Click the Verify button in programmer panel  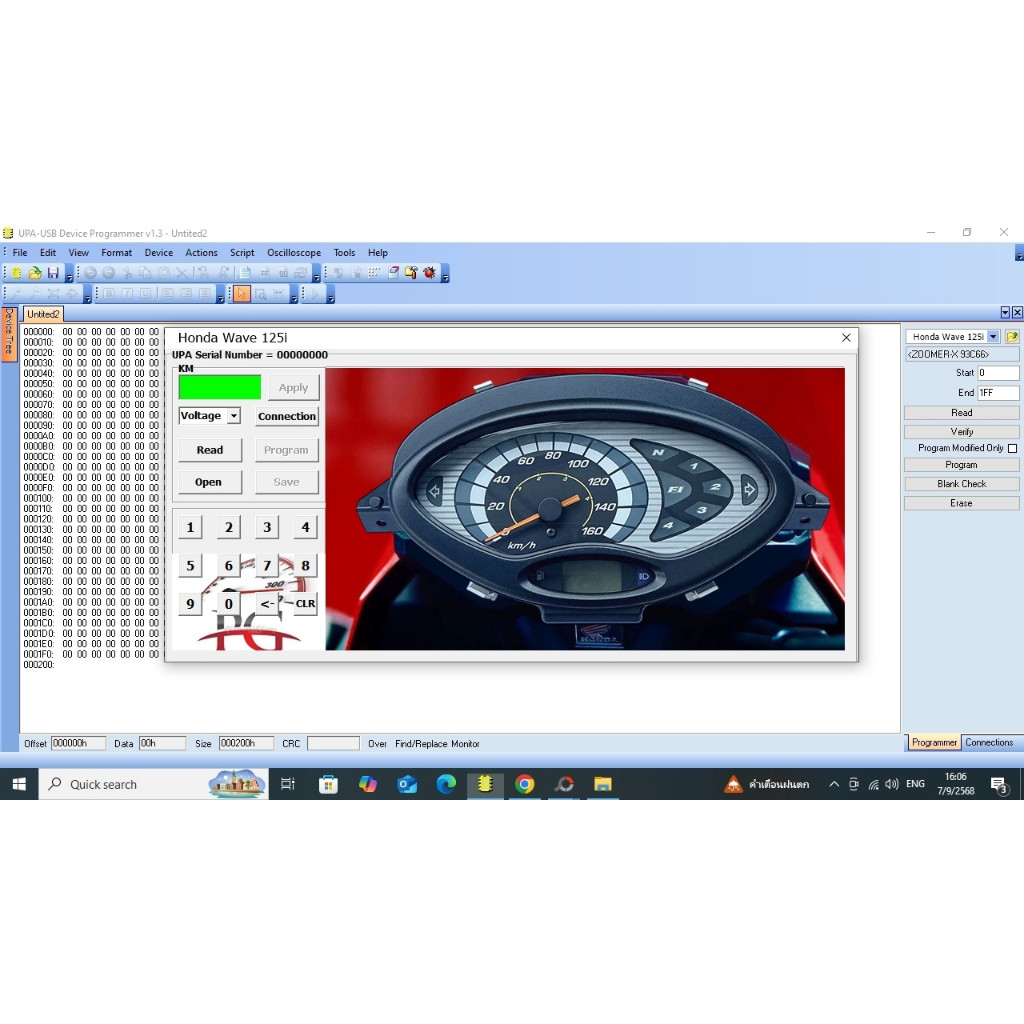click(x=961, y=432)
